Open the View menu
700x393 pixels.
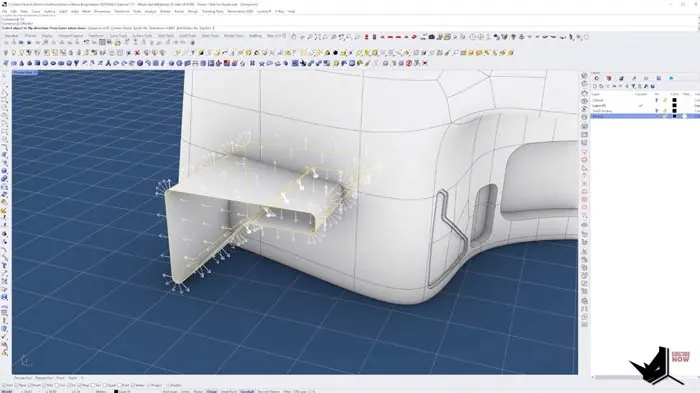point(24,11)
